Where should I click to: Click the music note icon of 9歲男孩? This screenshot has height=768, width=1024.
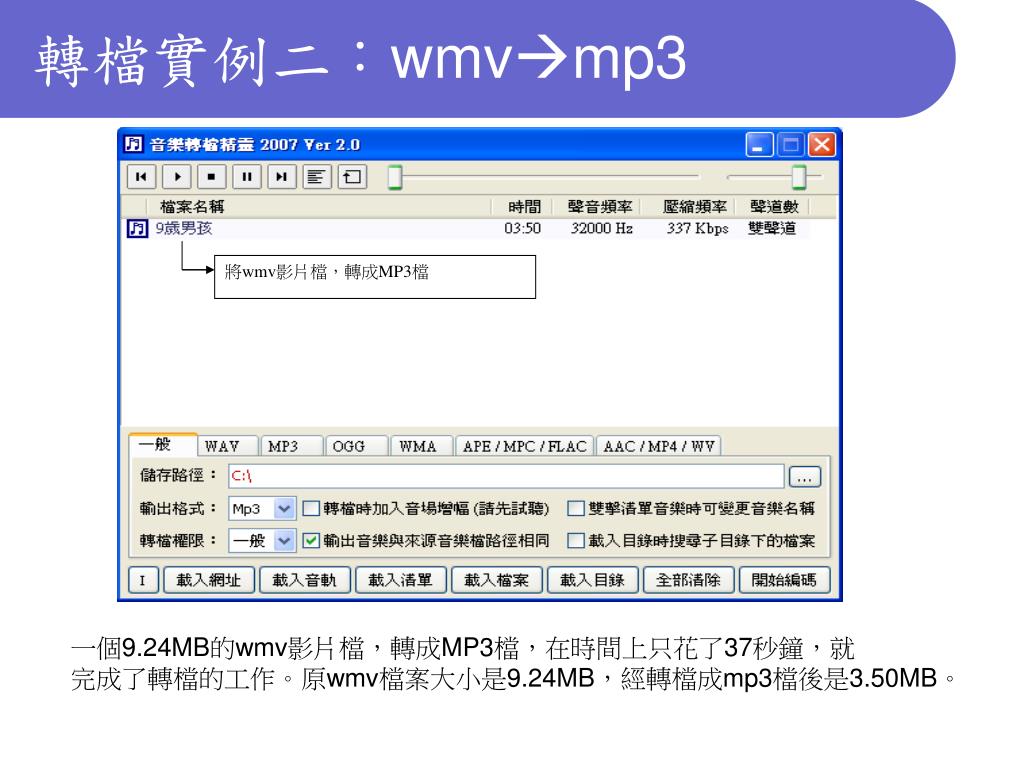point(137,229)
